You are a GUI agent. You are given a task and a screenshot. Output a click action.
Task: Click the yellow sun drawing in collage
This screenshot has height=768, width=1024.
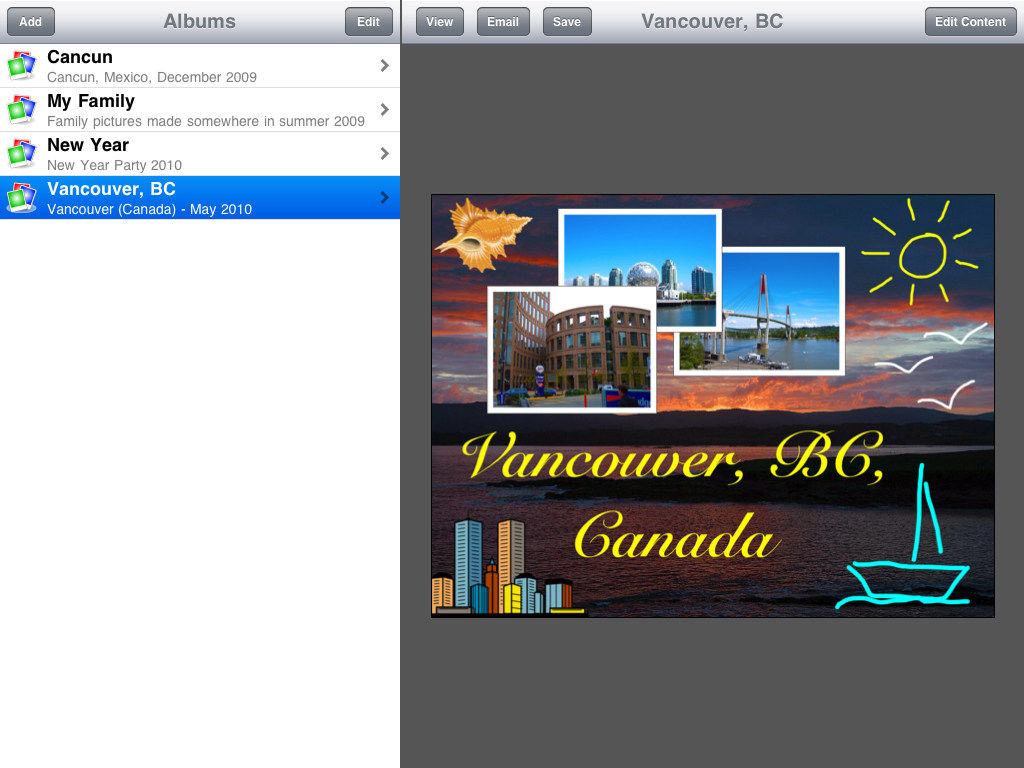tap(921, 253)
